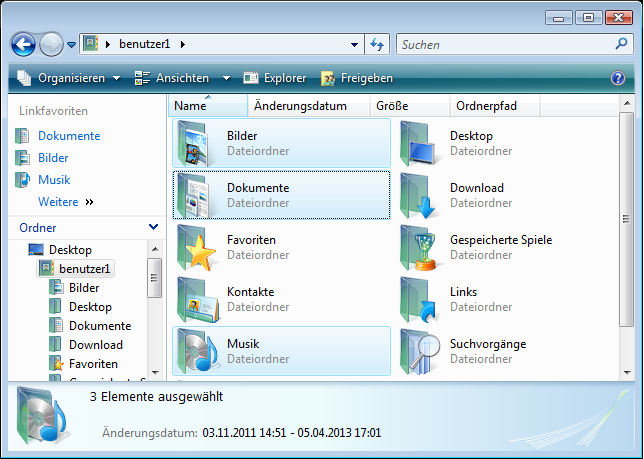Click the folder tree scrollbar up arrow
This screenshot has width=644, height=459.
click(x=155, y=249)
